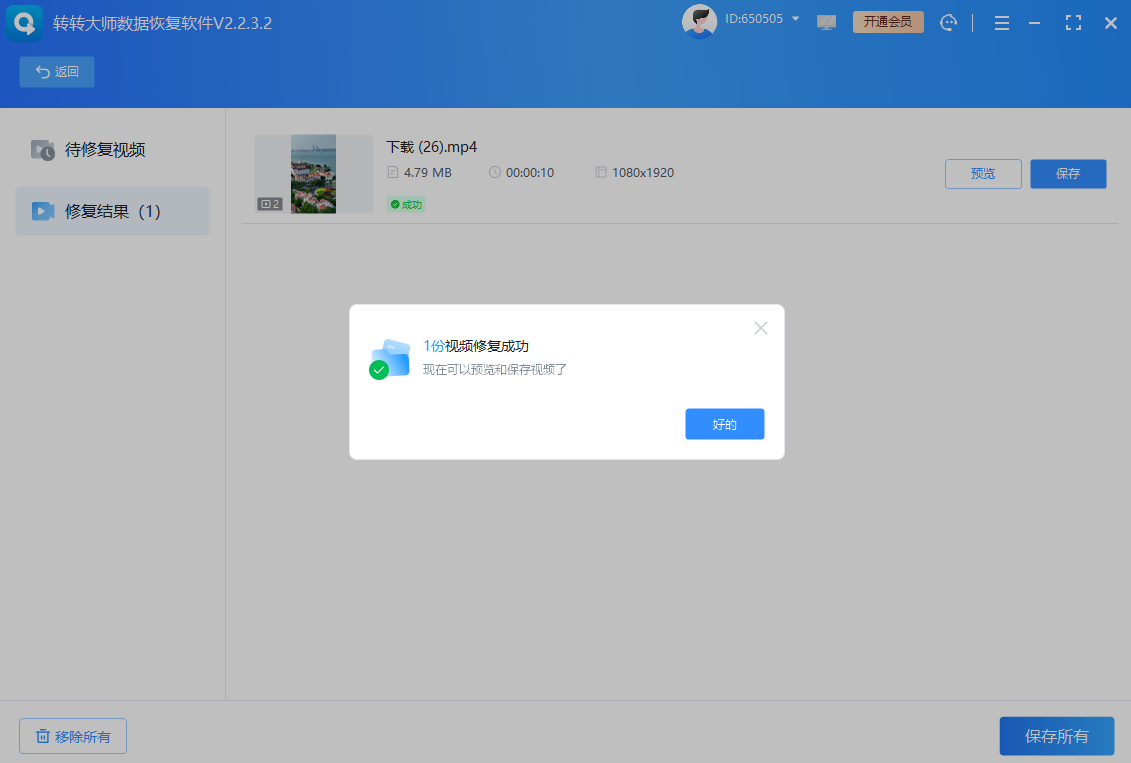Image resolution: width=1131 pixels, height=763 pixels.
Task: Dismiss the success dialog via X
Action: point(761,327)
